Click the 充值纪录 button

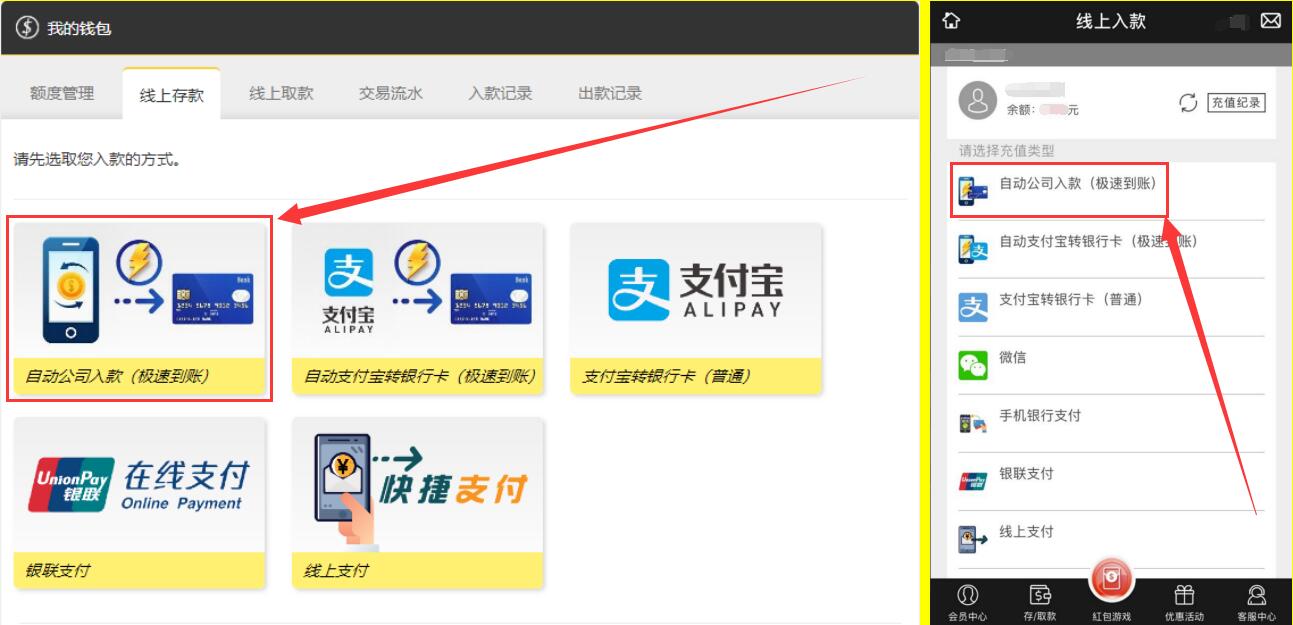point(1236,103)
